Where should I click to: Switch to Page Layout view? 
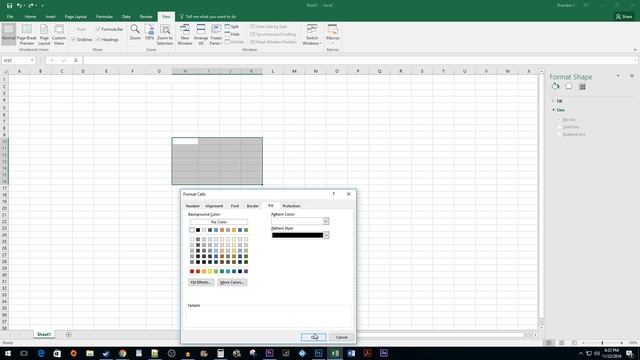44,34
